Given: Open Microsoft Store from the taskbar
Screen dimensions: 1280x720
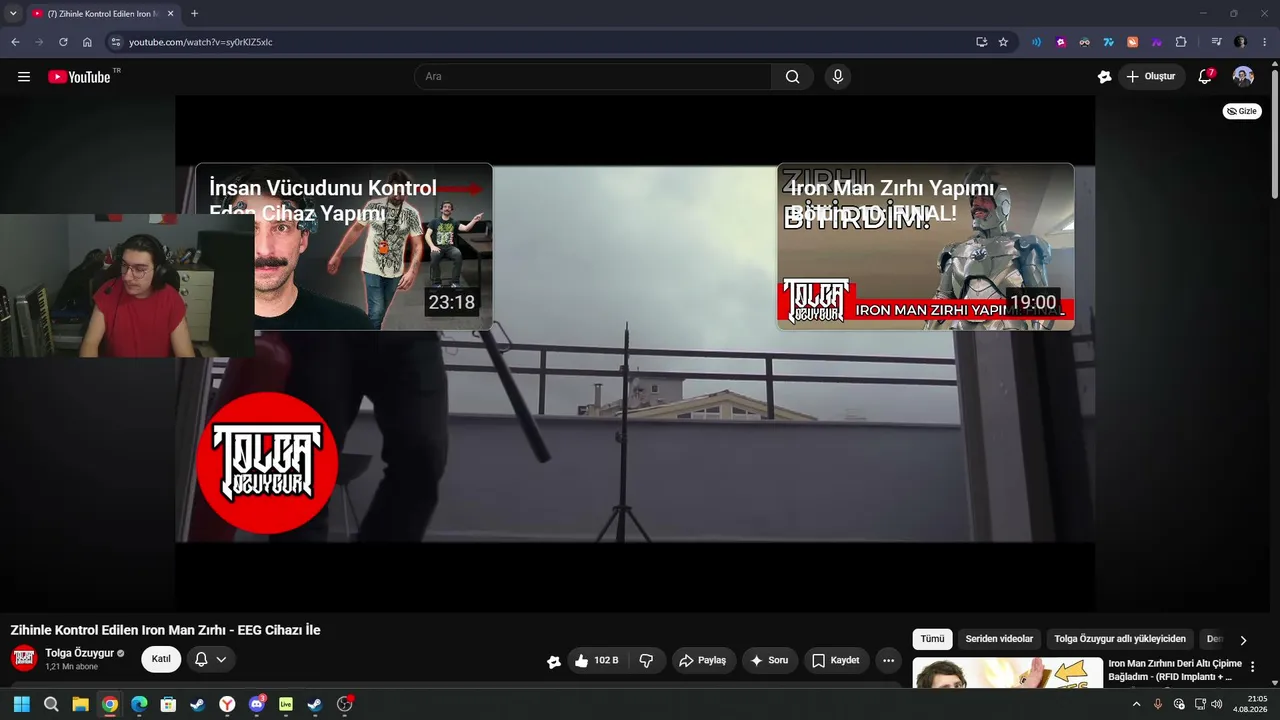Looking at the screenshot, I should point(168,704).
